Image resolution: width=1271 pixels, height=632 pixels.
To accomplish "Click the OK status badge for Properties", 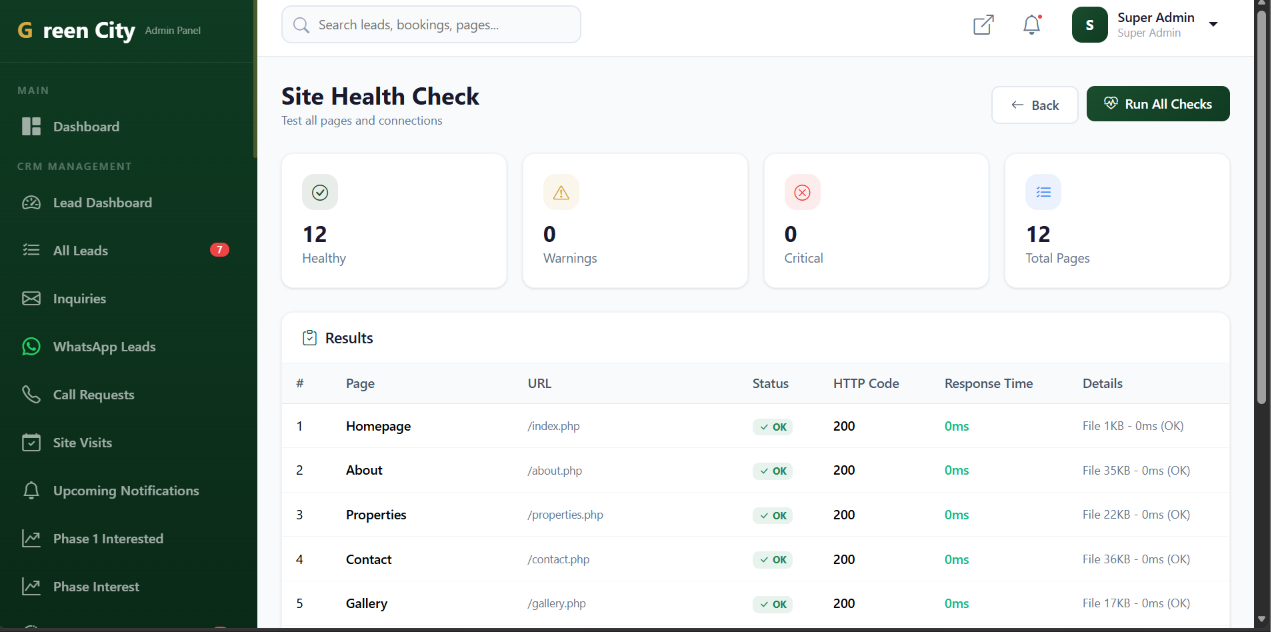I will (773, 515).
